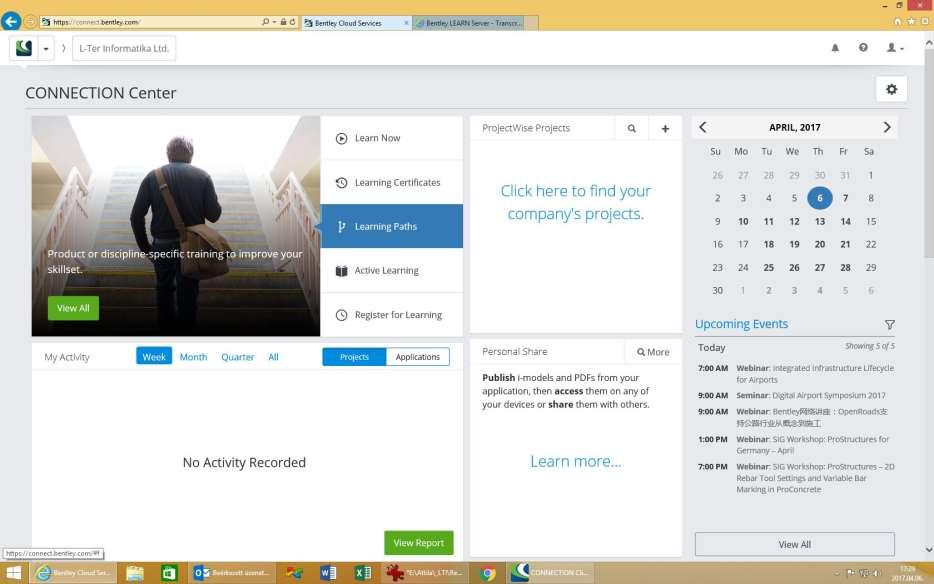Open ProStructures for Germany April workshop
Screen dimensions: 934x584
click(812, 445)
